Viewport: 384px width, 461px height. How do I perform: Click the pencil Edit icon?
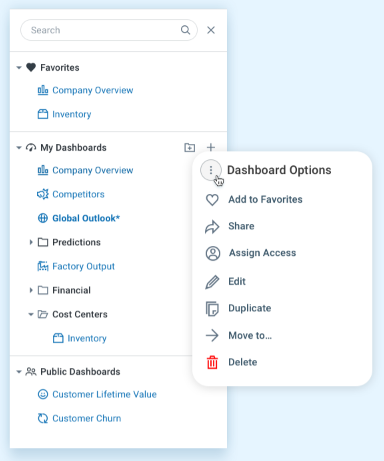pyautogui.click(x=212, y=282)
